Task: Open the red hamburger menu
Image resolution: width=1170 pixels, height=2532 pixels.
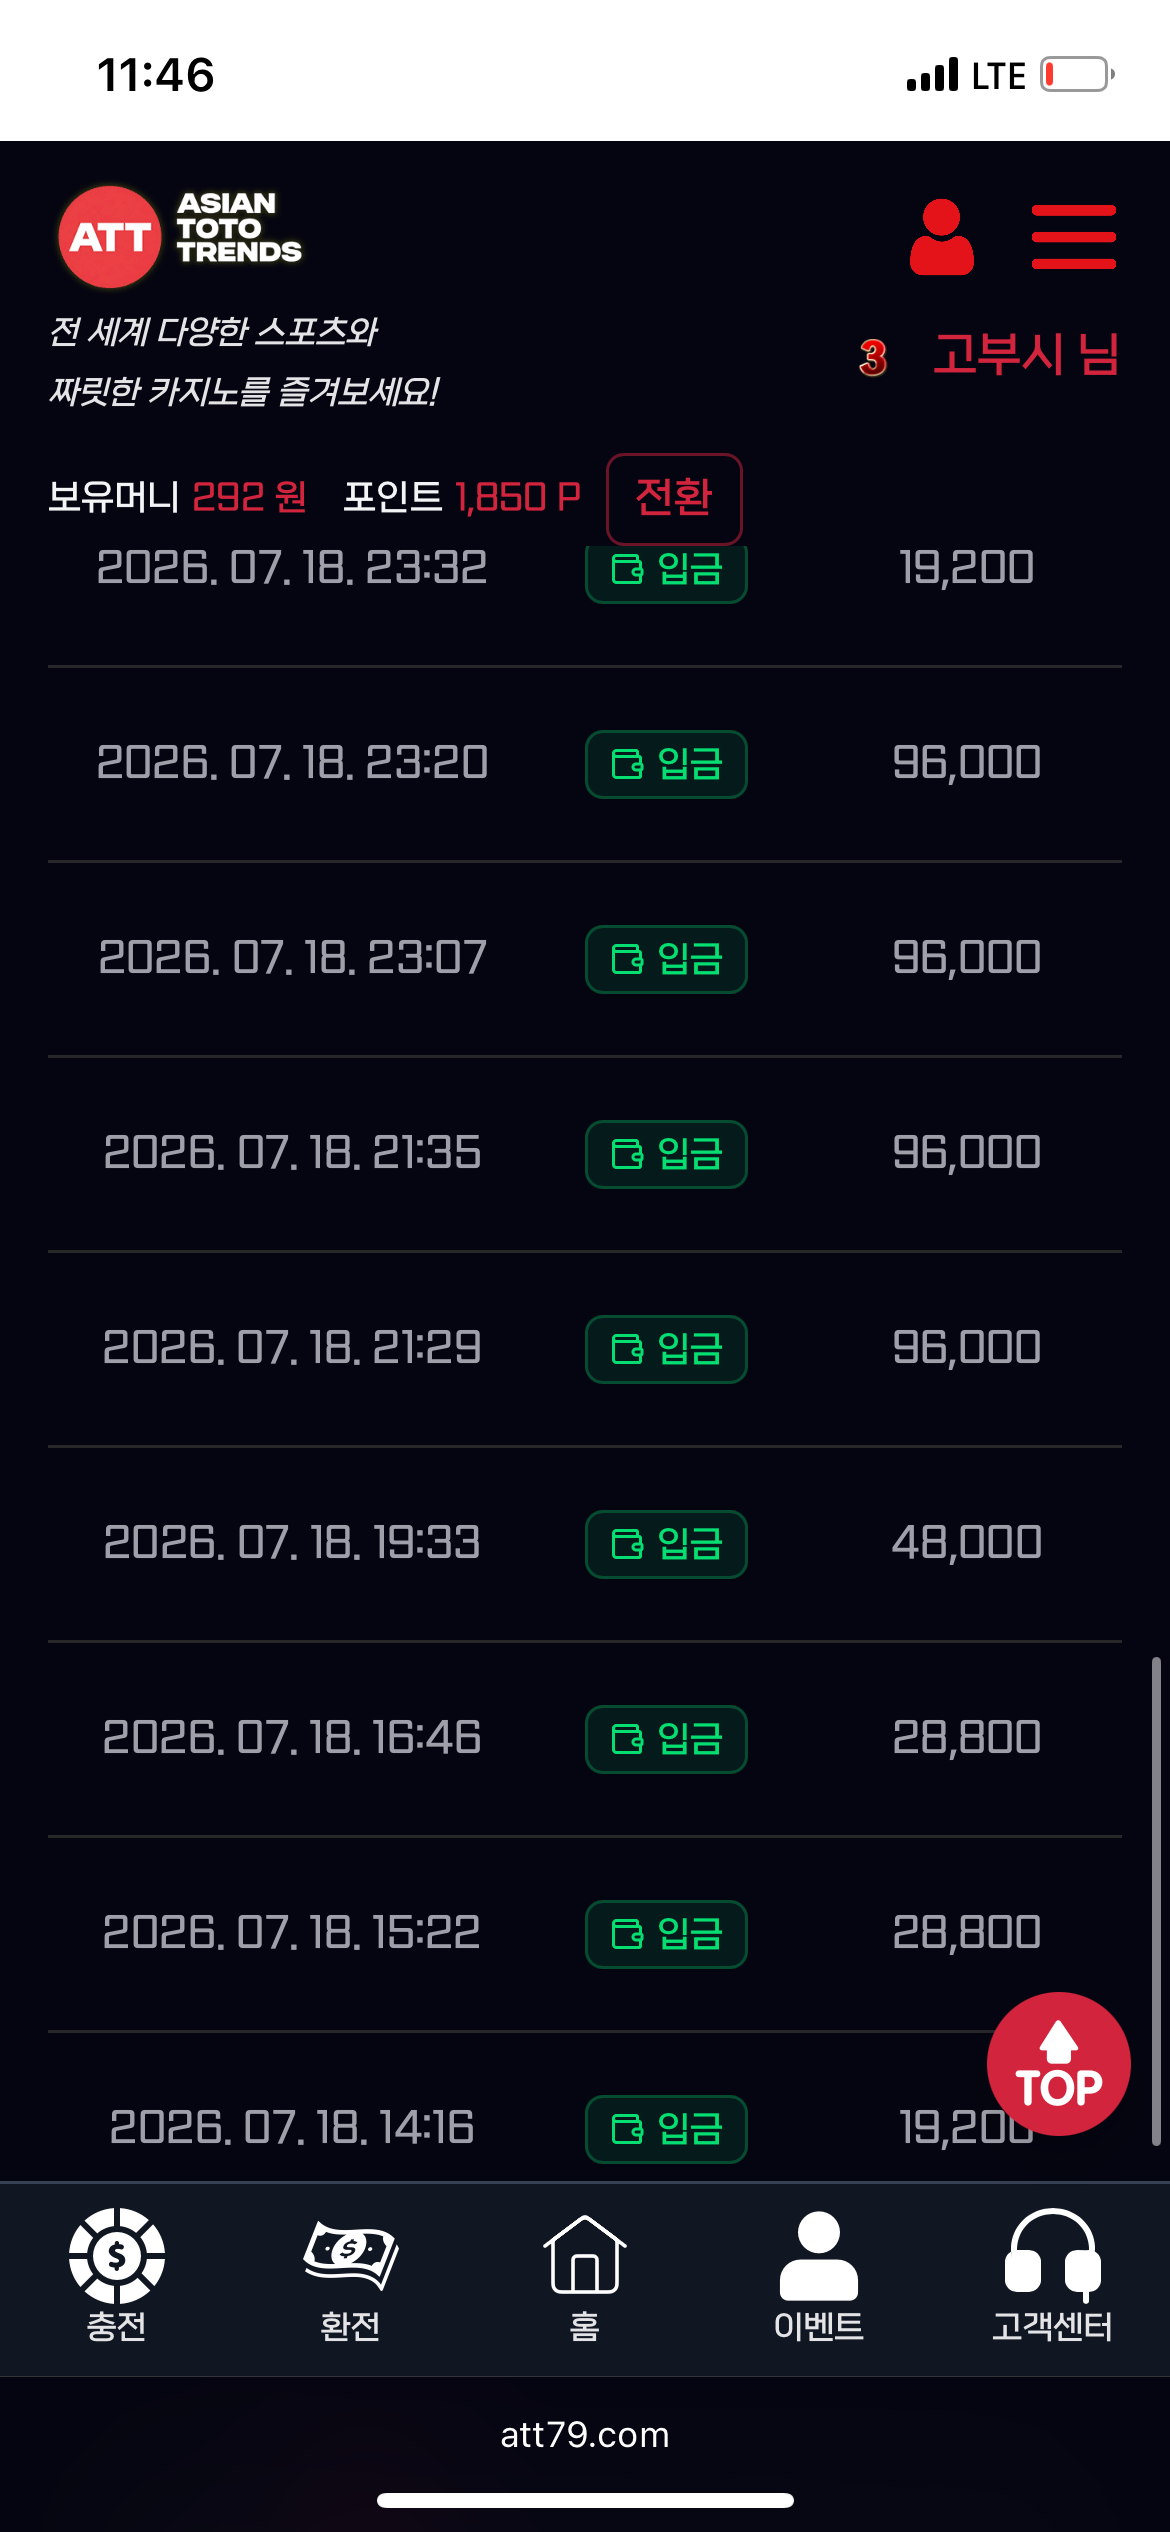Action: (x=1073, y=237)
